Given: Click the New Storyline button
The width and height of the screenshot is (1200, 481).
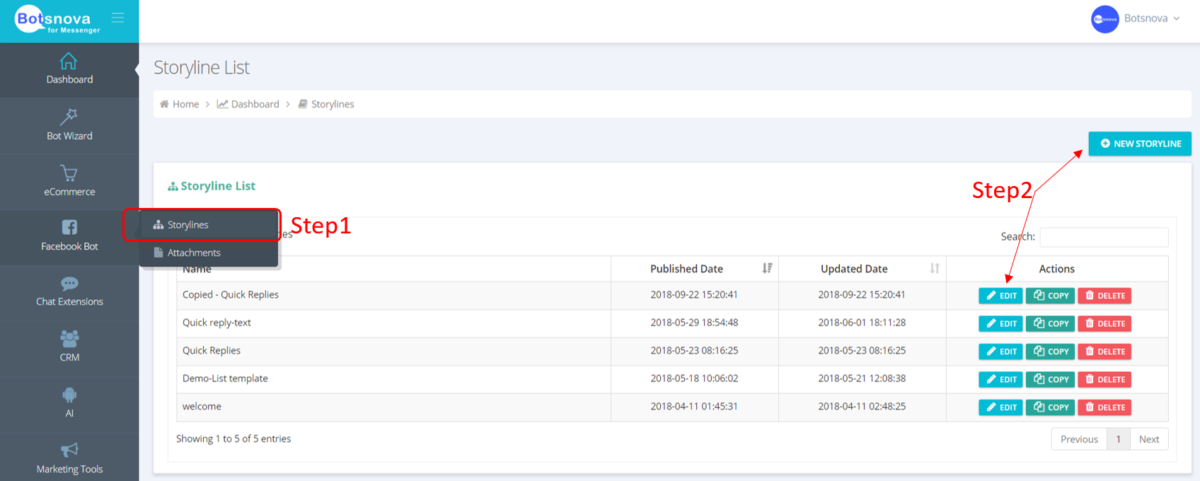Looking at the screenshot, I should click(x=1139, y=144).
